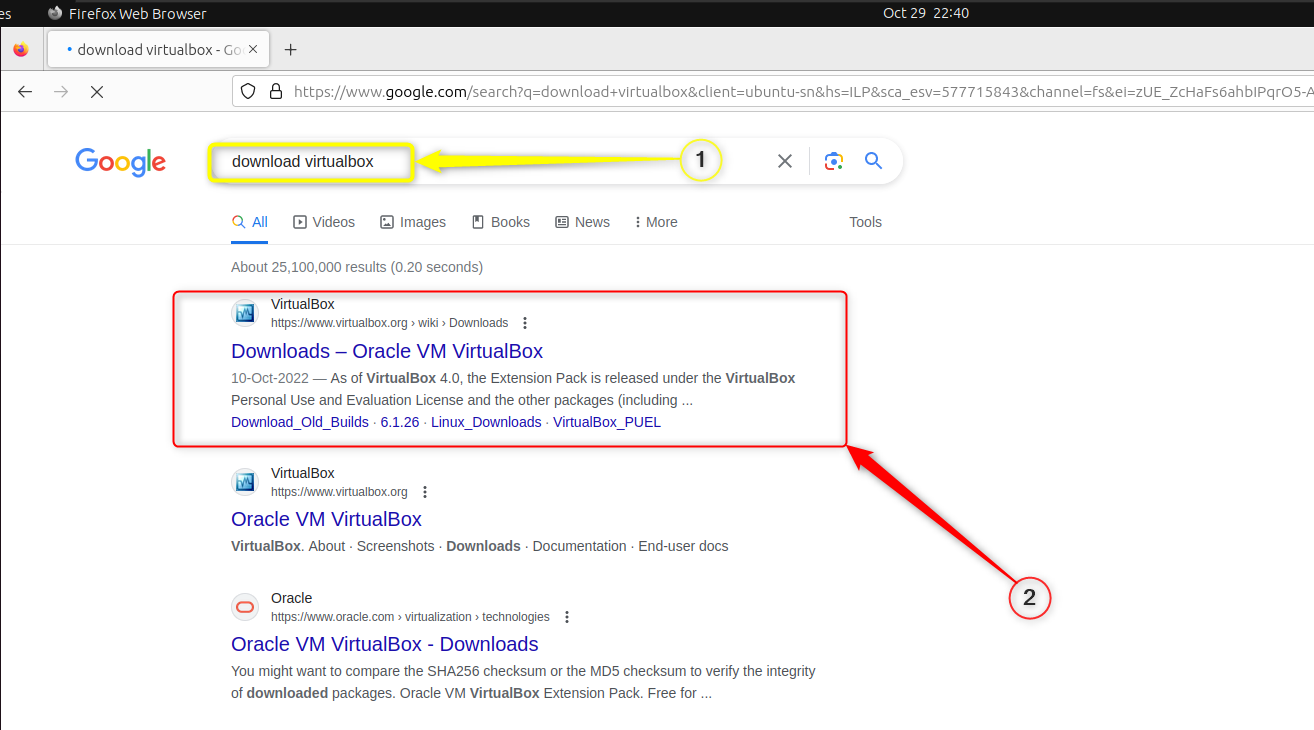Switch to the Images results tab
The height and width of the screenshot is (730, 1314).
click(x=413, y=222)
